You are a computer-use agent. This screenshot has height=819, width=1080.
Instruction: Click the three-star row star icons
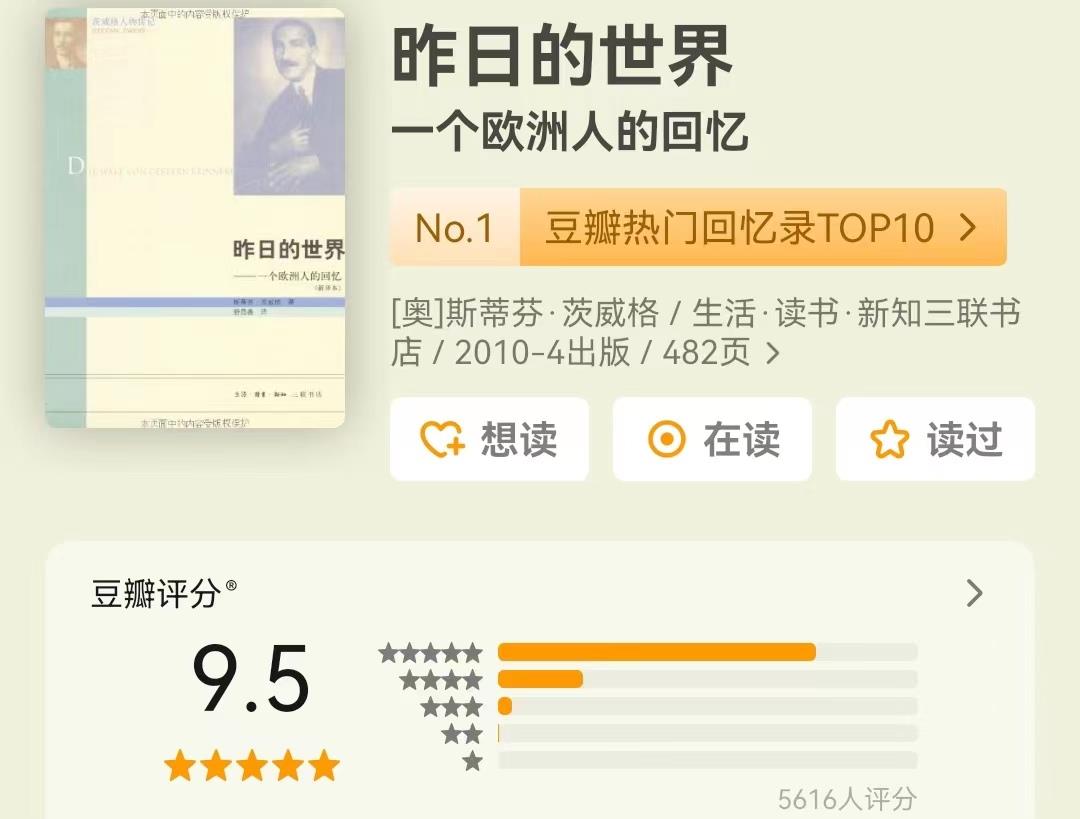(x=452, y=707)
